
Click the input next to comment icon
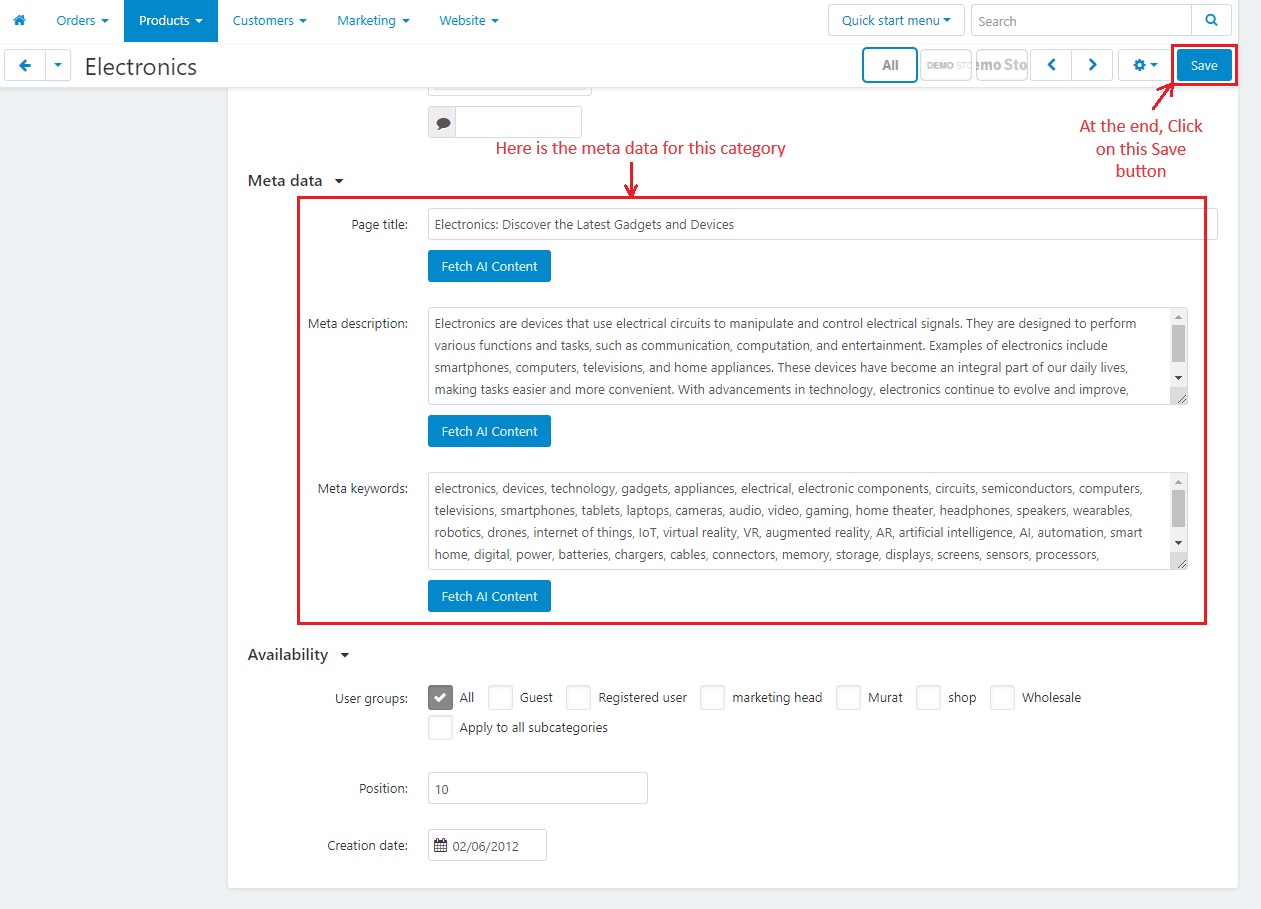(518, 123)
